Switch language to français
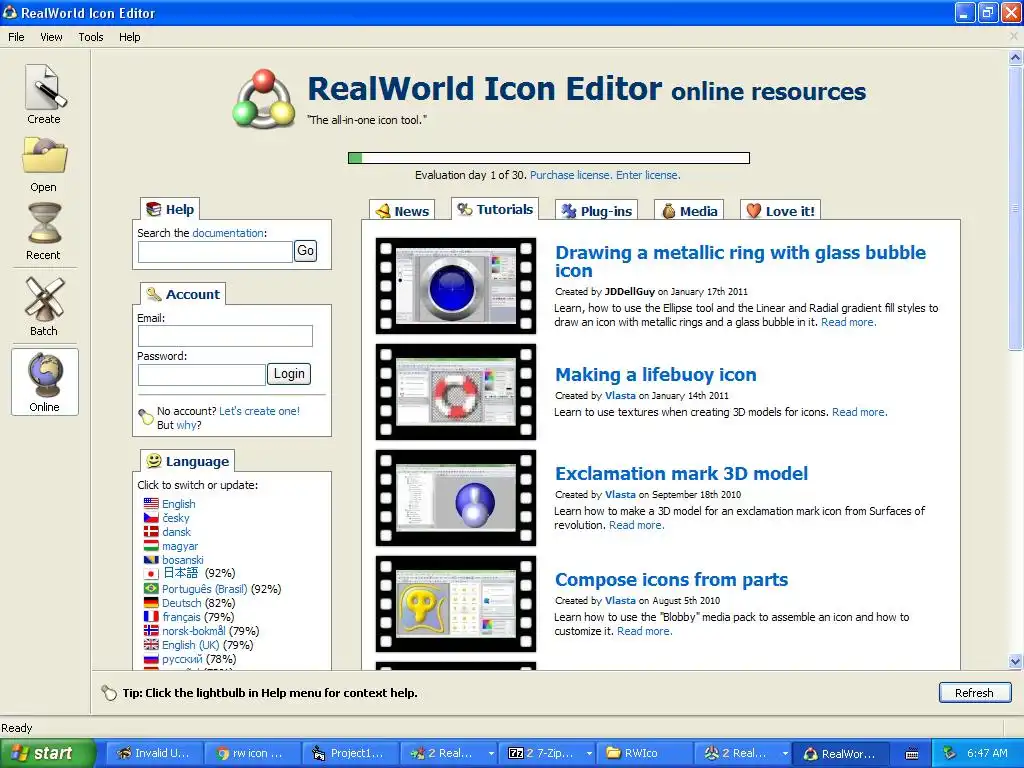The height and width of the screenshot is (768, 1024). pos(182,616)
